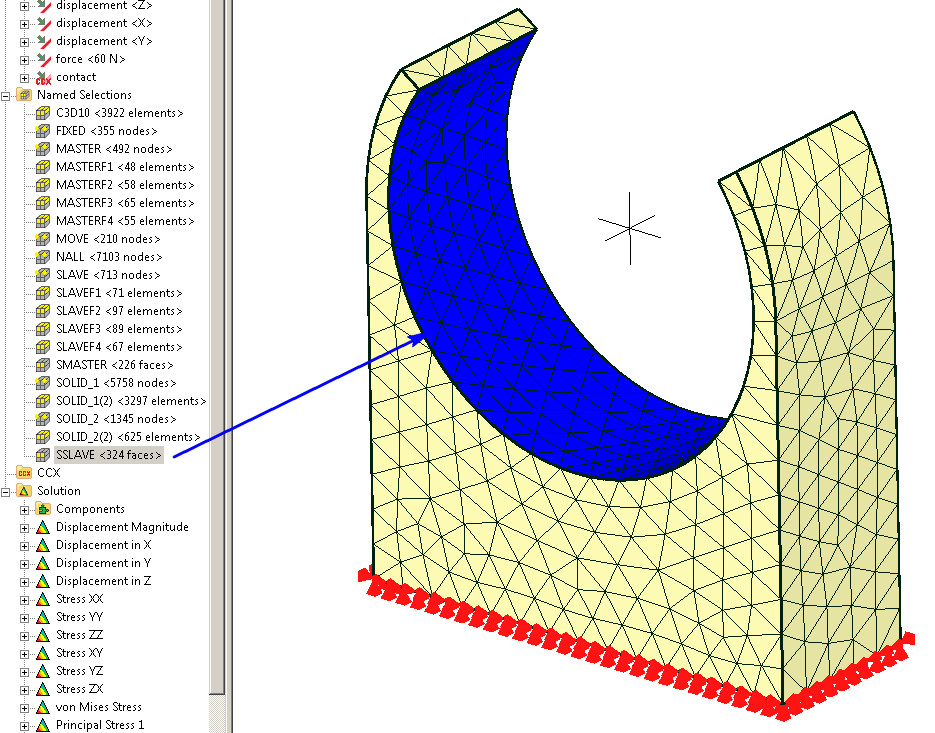Screen dimensions: 935x733
Task: Click the Stress XX result icon
Action: click(x=43, y=599)
